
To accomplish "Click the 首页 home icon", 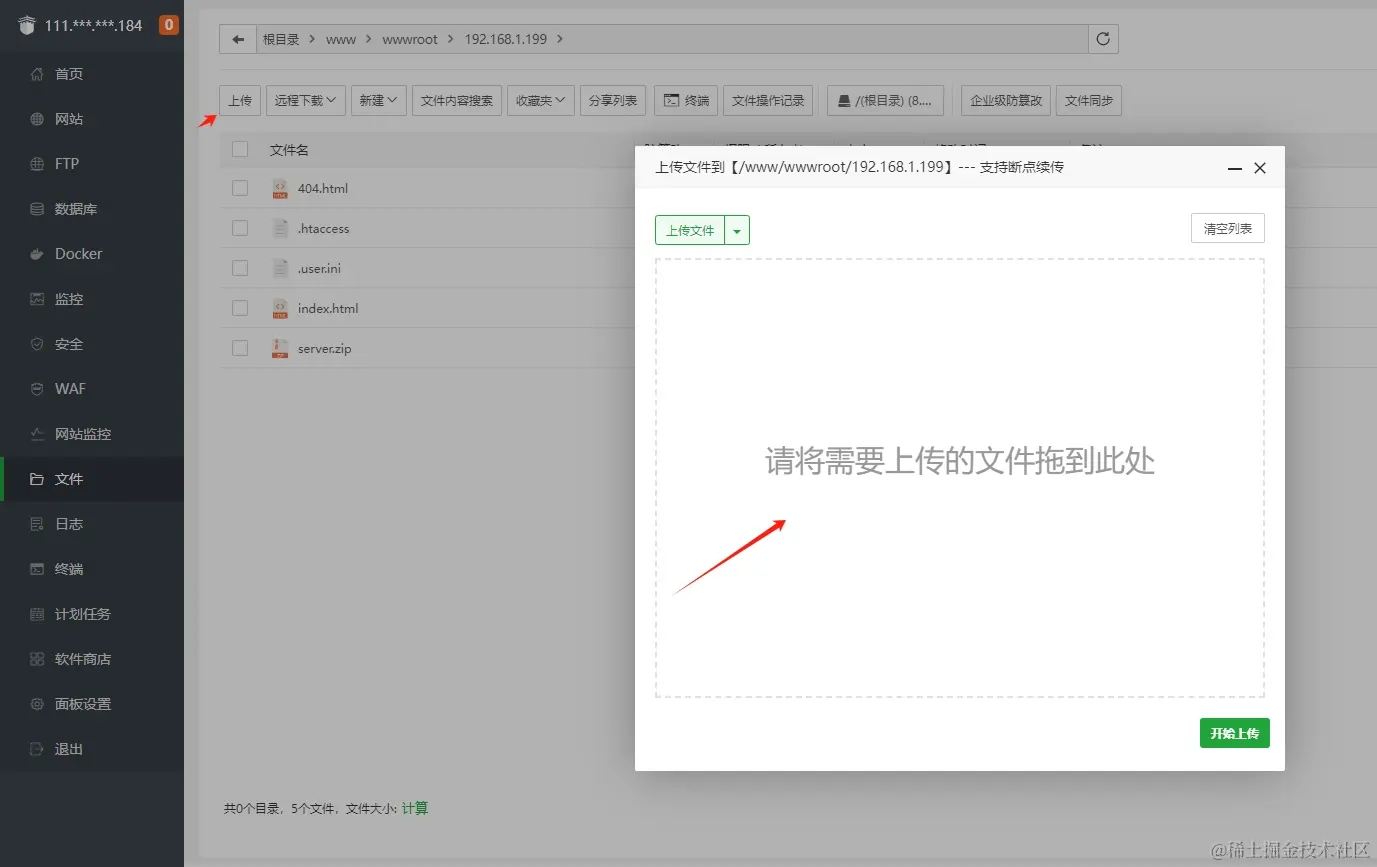I will pyautogui.click(x=37, y=74).
